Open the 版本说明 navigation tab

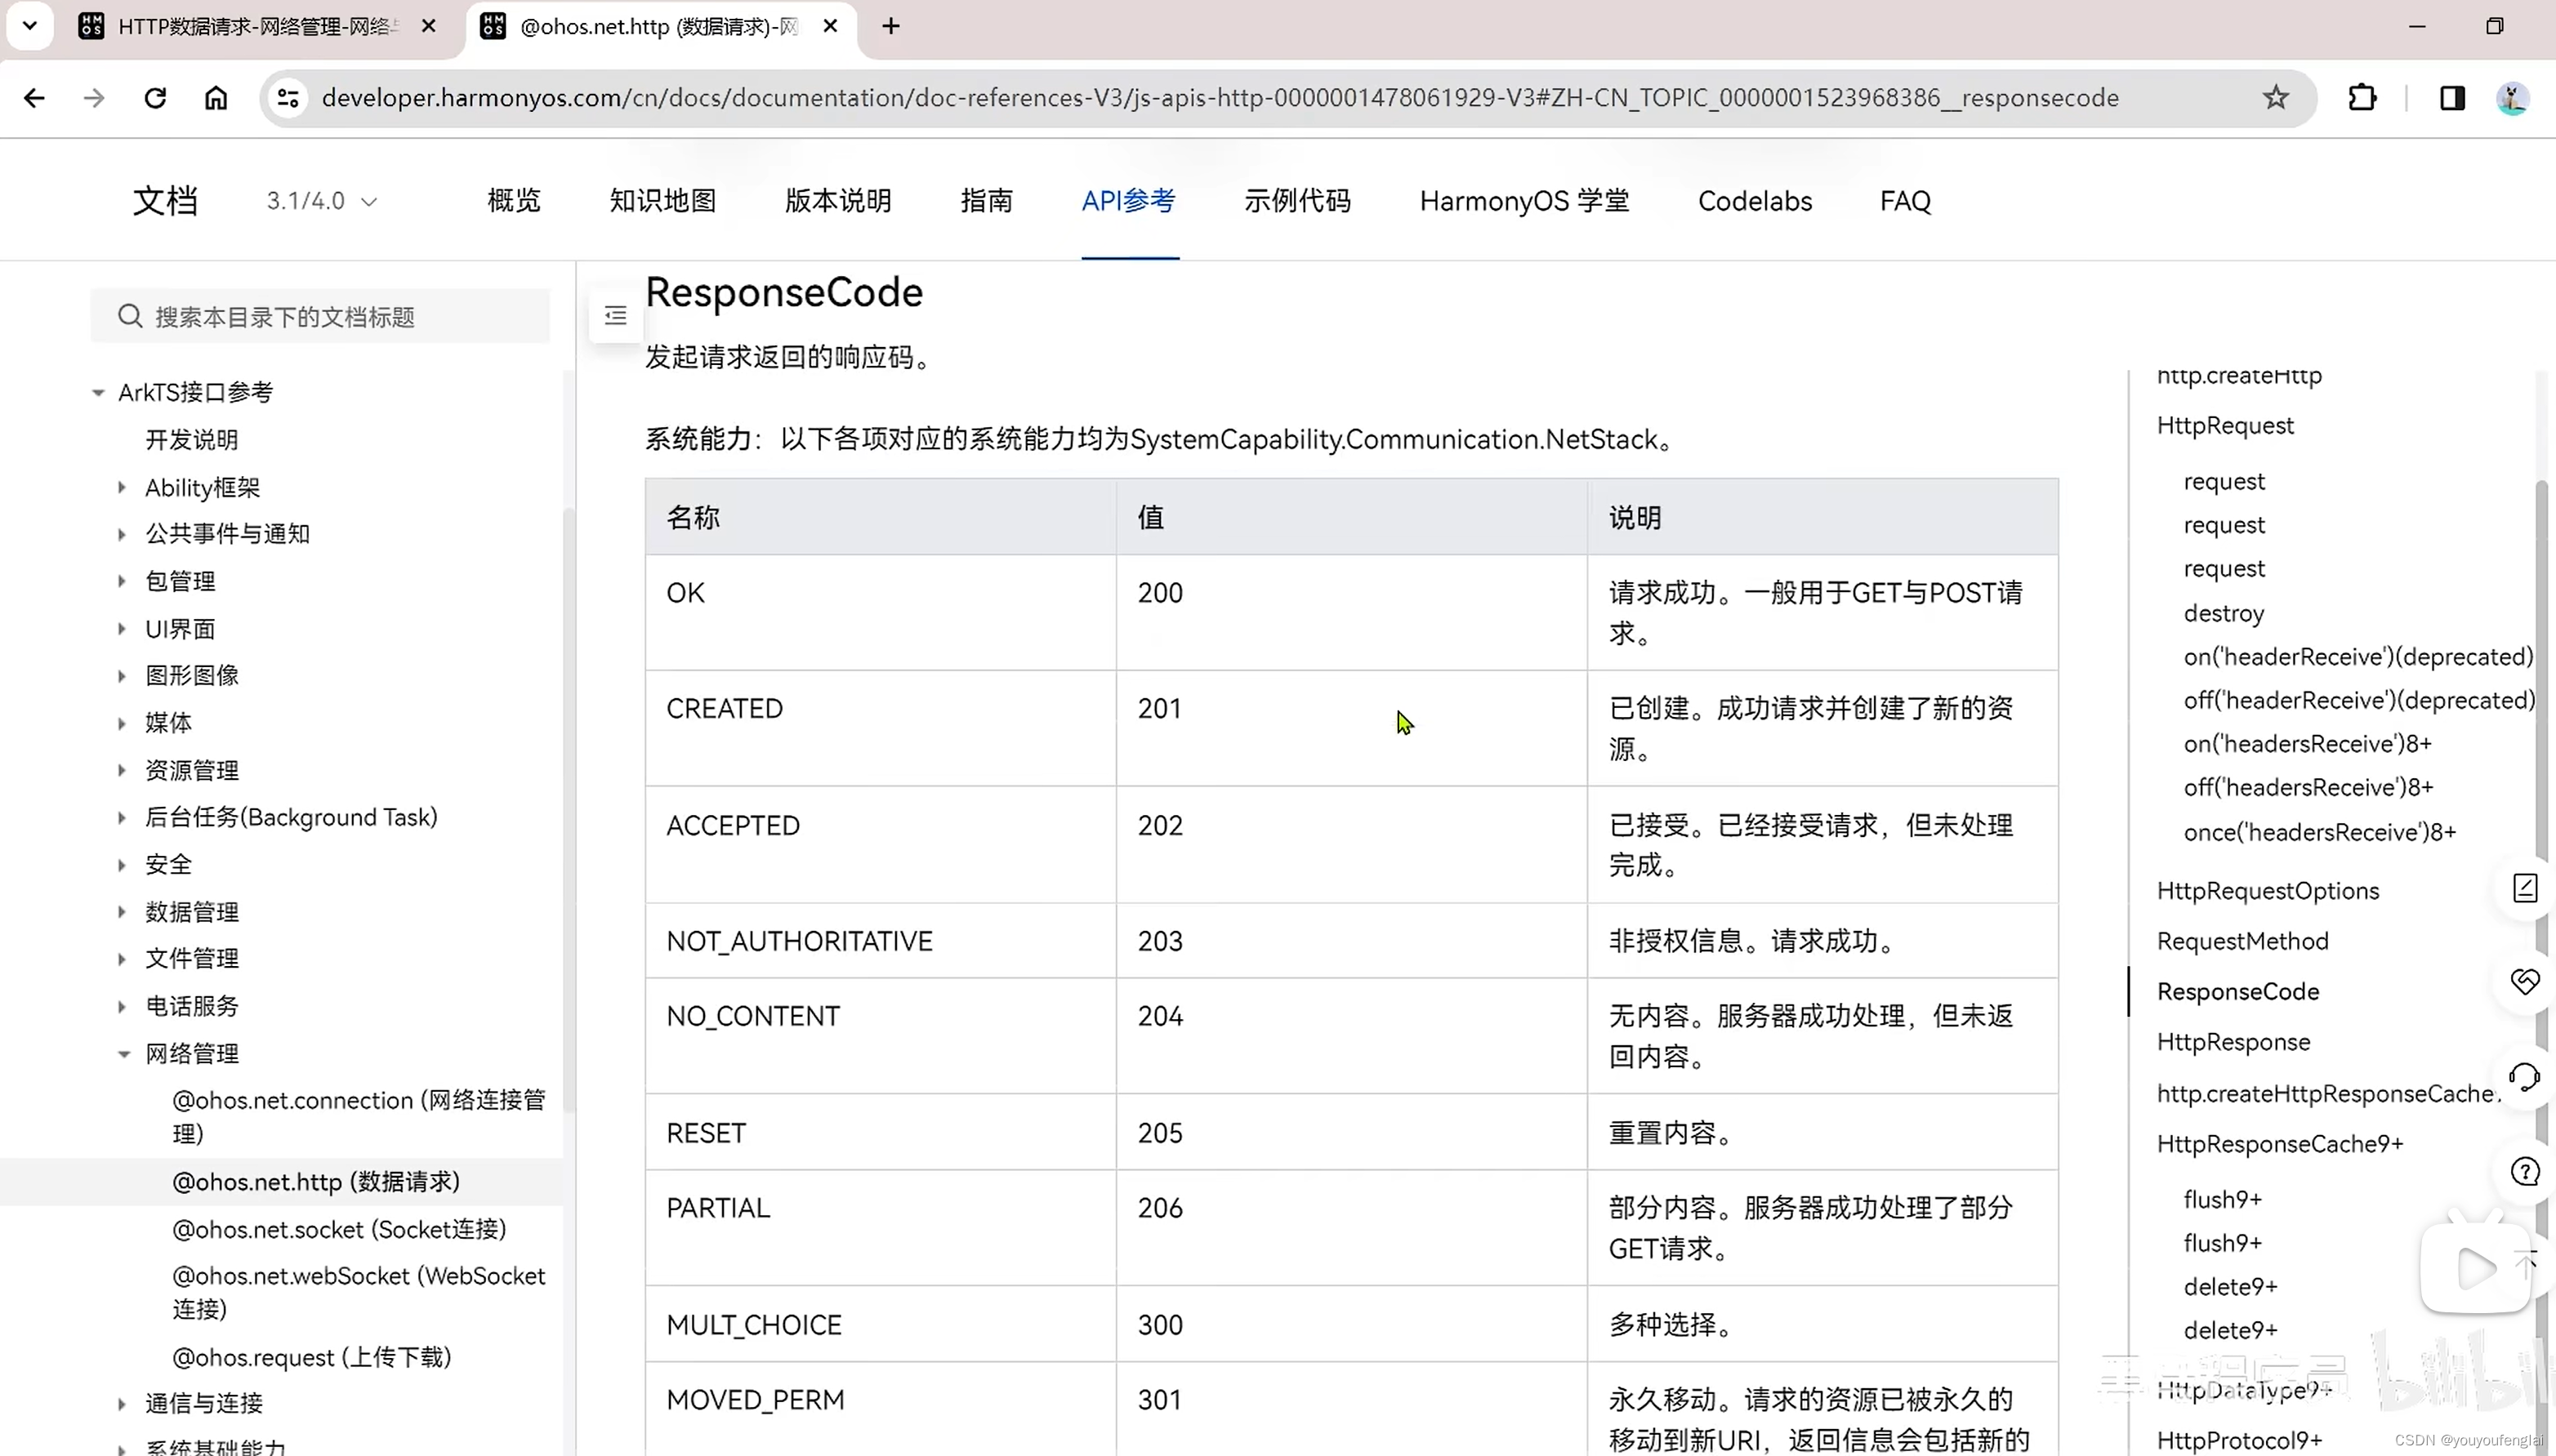pyautogui.click(x=838, y=201)
